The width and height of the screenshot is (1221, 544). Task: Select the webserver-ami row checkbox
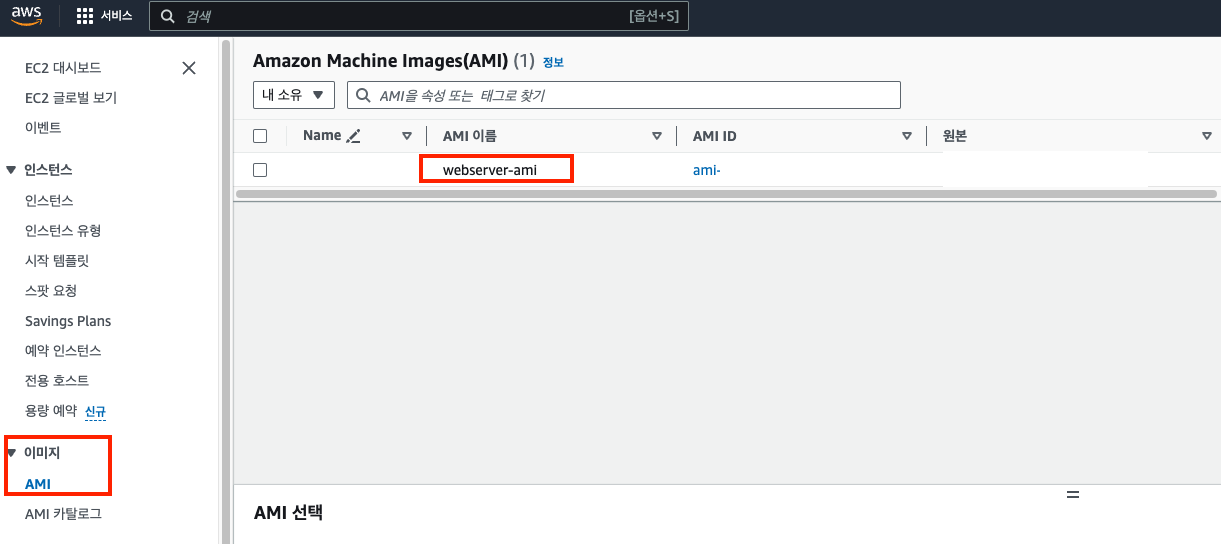pos(260,170)
